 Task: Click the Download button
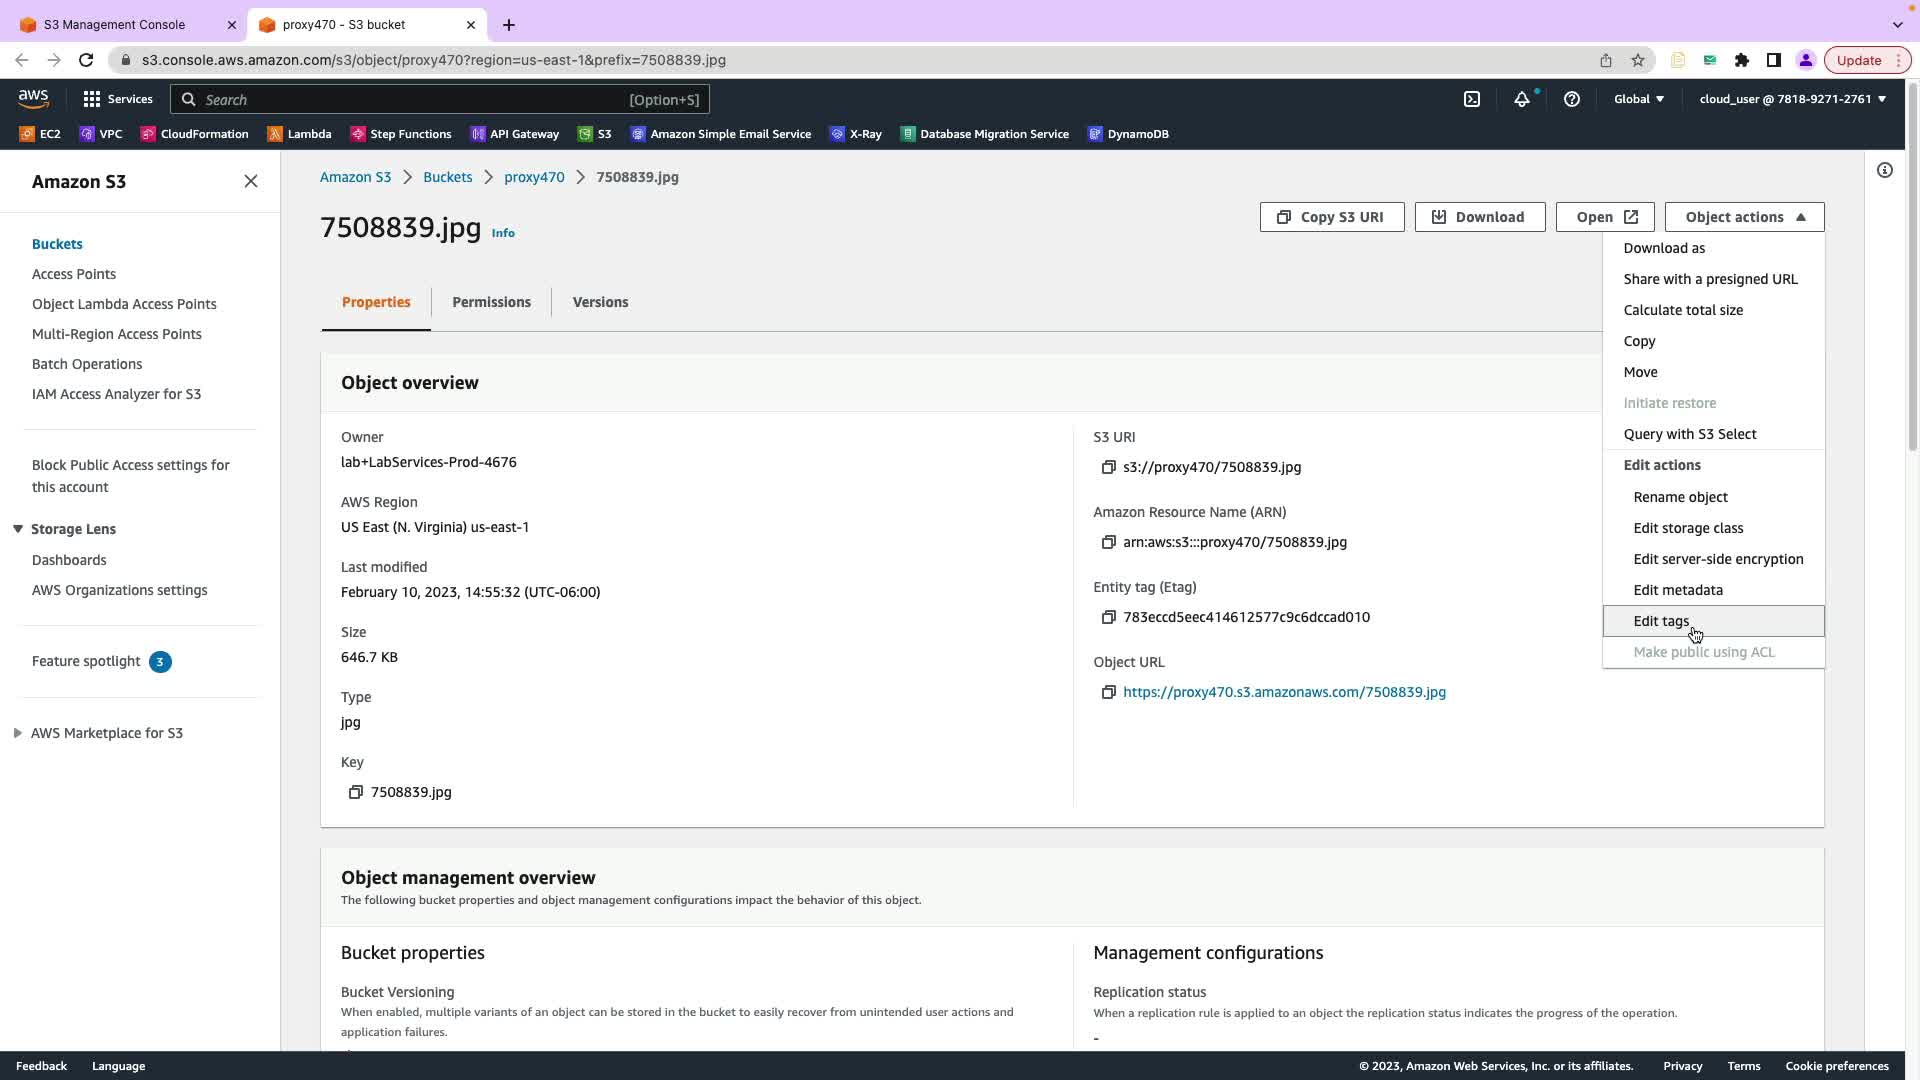coord(1479,217)
